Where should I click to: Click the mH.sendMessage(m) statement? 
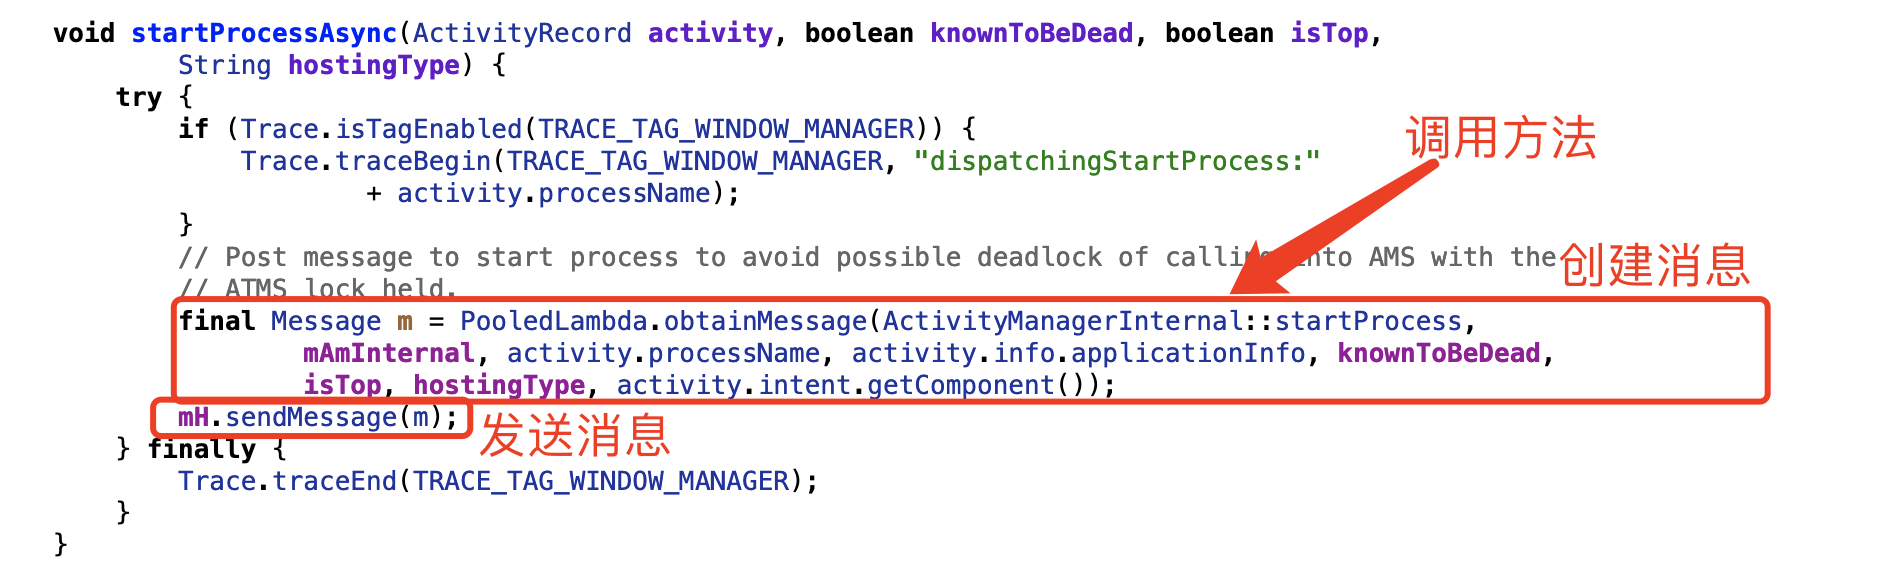point(317,417)
